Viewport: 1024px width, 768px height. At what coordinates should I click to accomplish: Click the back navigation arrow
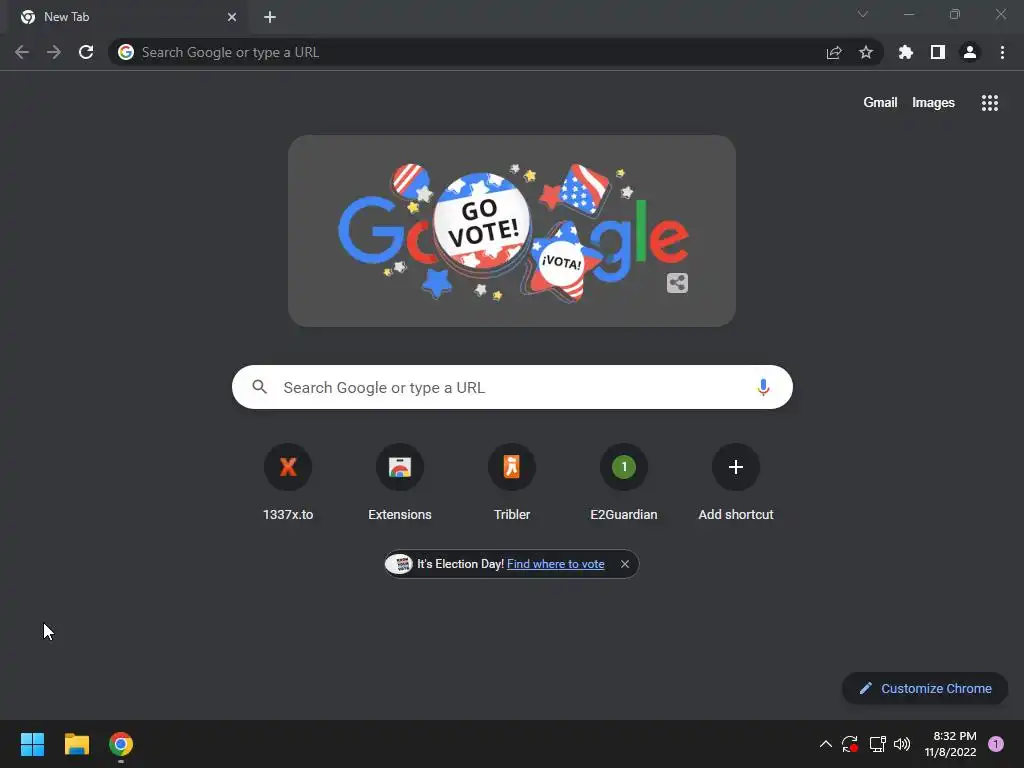[x=22, y=52]
